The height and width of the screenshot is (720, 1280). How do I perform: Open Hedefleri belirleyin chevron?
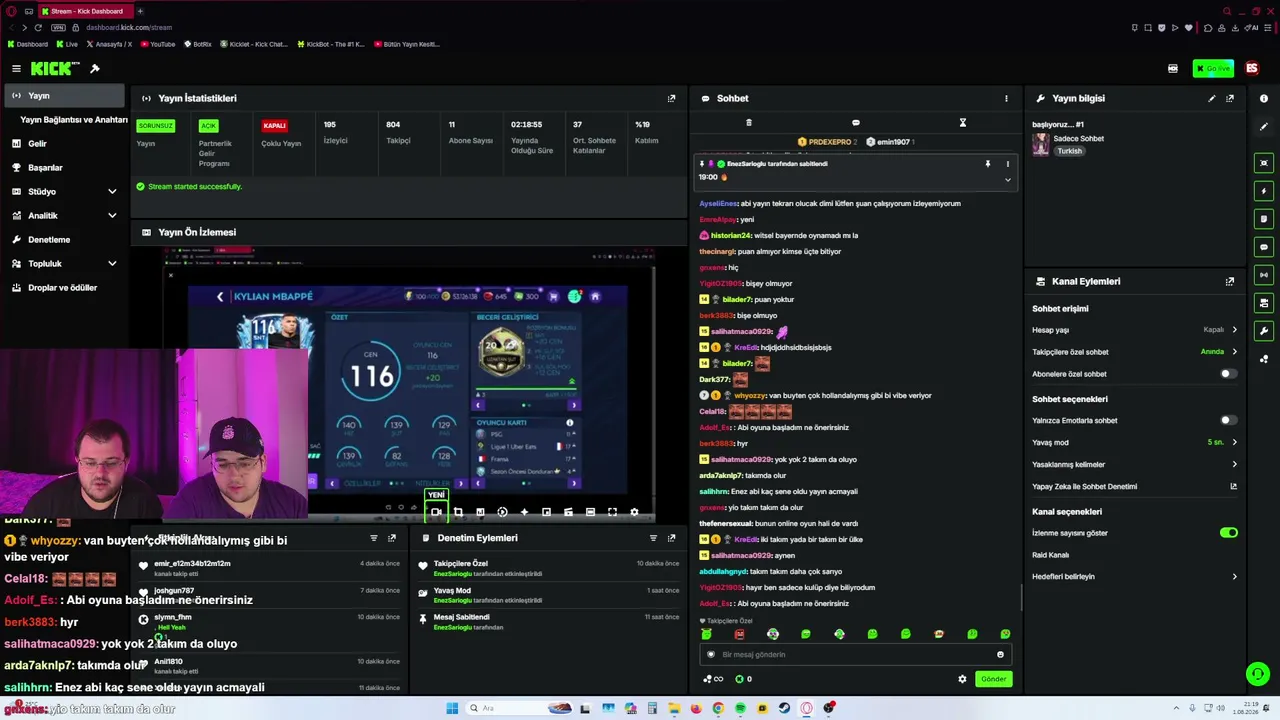click(x=1234, y=577)
